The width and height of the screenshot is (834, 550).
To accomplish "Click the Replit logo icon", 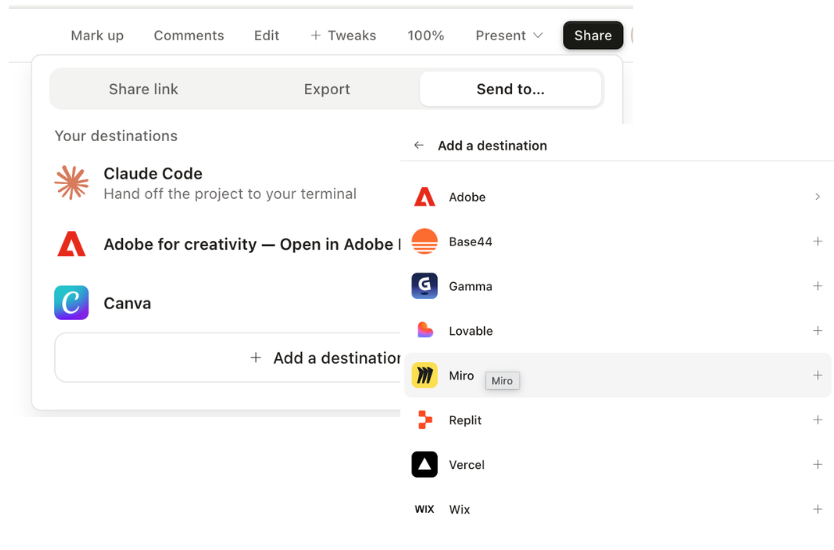I will 424,420.
